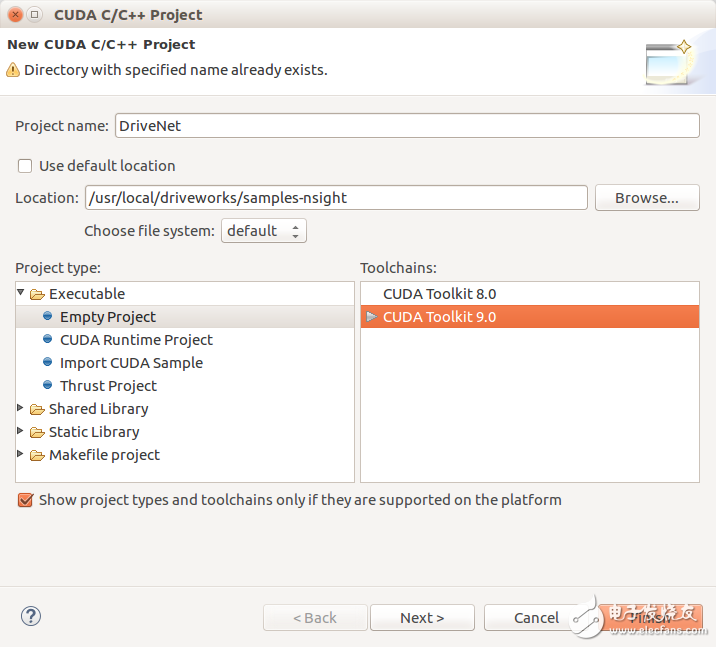Click the Shared Library folder icon
Viewport: 716px width, 647px height.
(x=37, y=410)
